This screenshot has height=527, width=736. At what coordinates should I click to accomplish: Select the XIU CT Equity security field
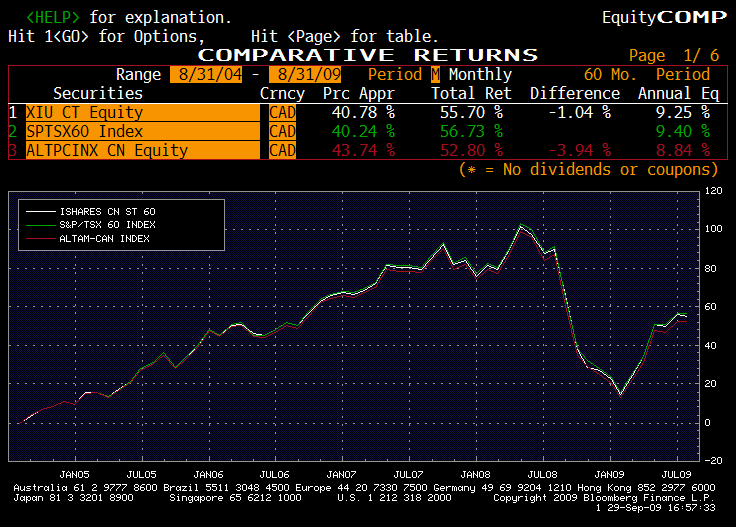pyautogui.click(x=140, y=113)
